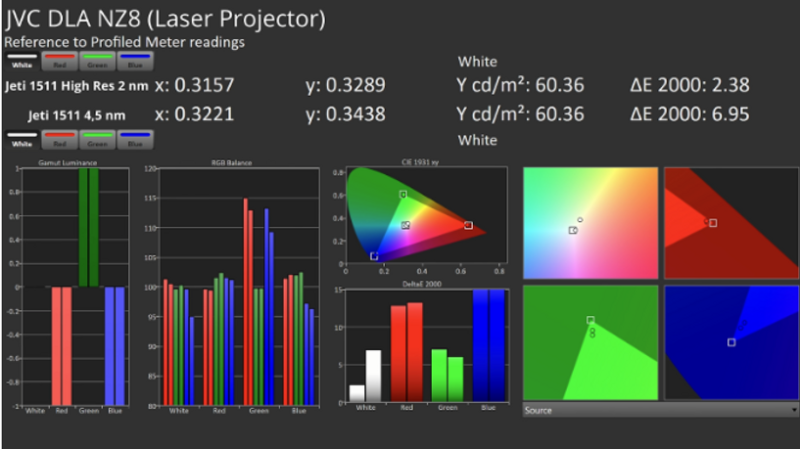Click the CIE 1931 xy chart title
800x449 pixels.
(x=420, y=162)
